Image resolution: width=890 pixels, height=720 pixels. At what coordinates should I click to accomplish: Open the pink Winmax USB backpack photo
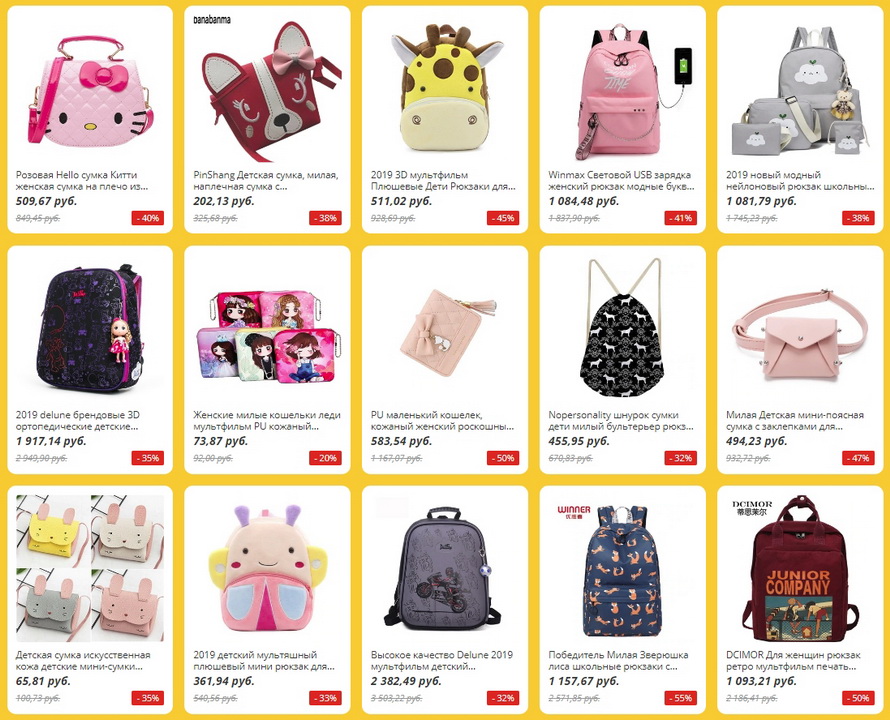pos(623,89)
